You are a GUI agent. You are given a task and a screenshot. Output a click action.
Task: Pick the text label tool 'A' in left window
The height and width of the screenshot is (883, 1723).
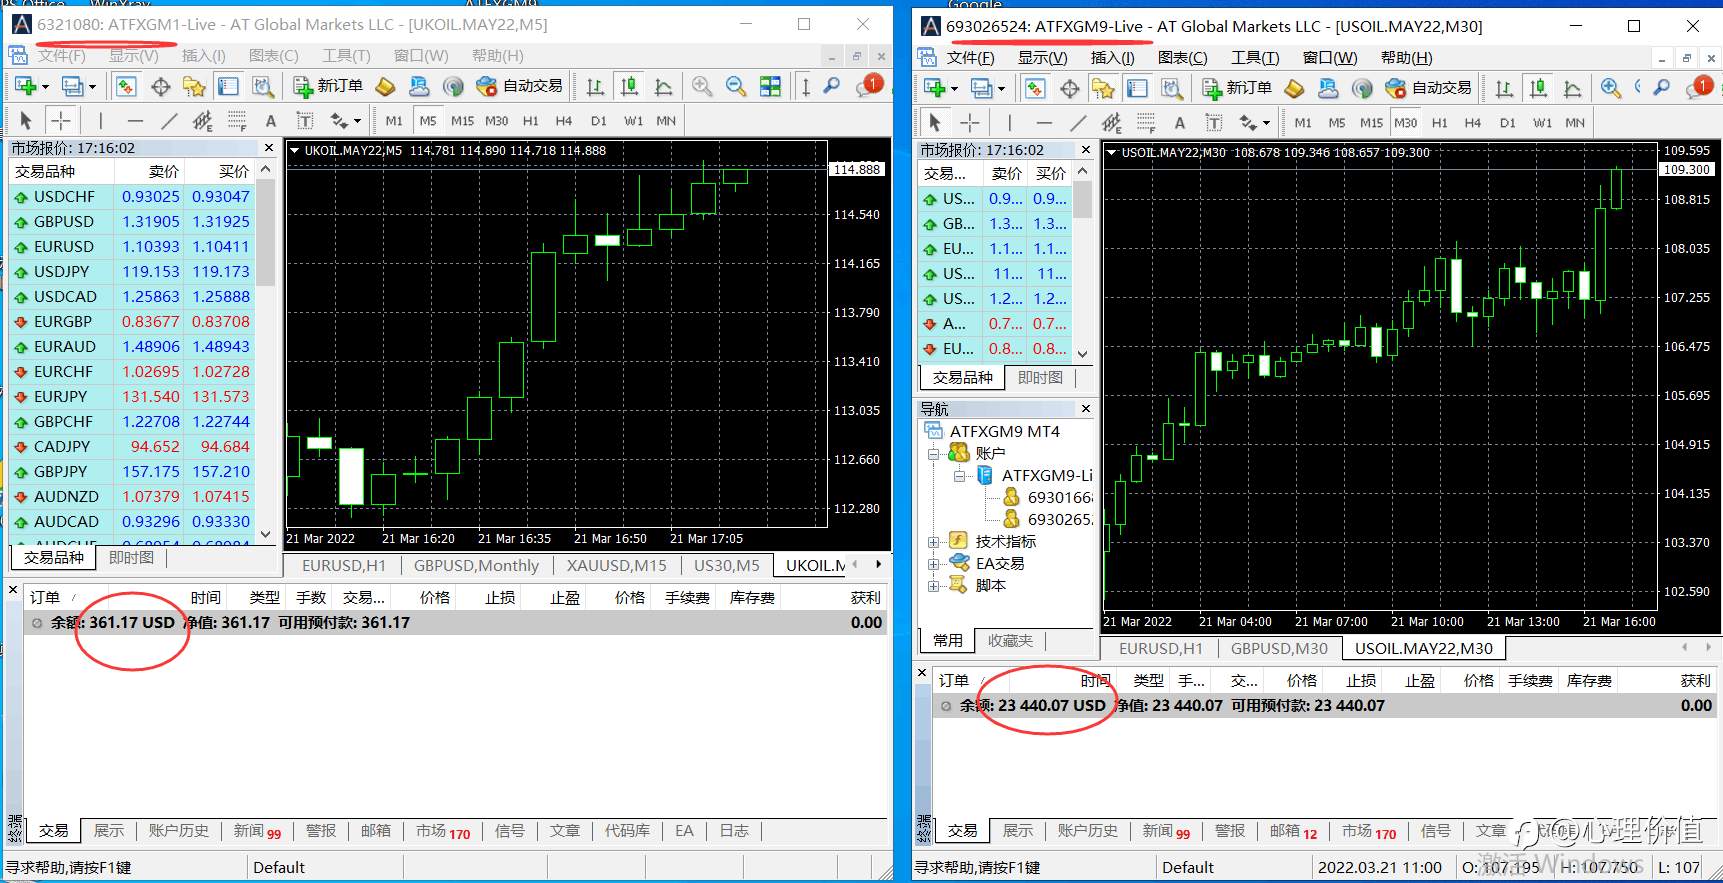(270, 121)
